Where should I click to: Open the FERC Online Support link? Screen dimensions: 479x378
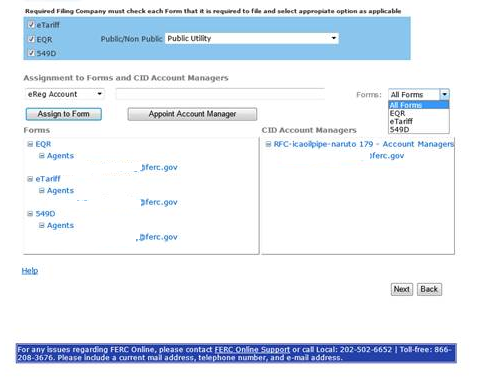pos(252,350)
